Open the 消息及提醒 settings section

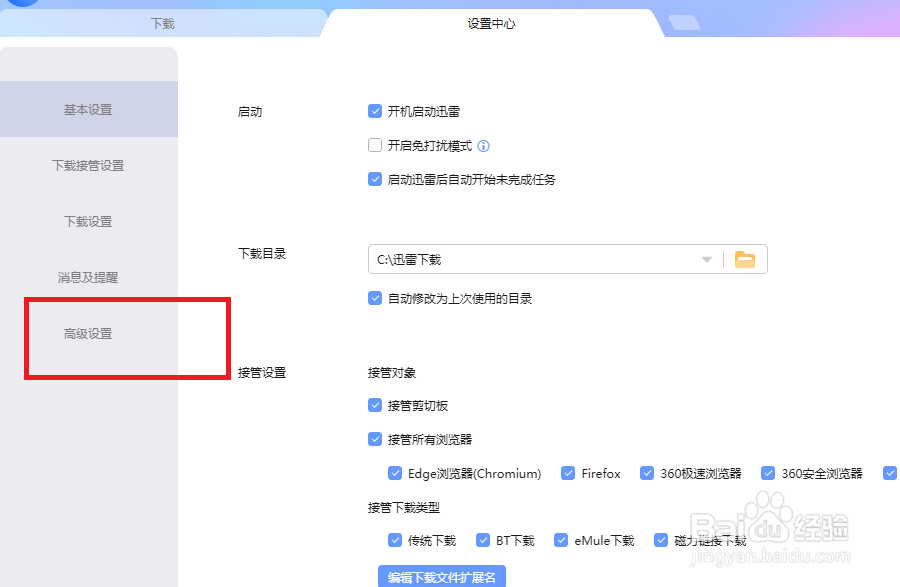pos(89,278)
